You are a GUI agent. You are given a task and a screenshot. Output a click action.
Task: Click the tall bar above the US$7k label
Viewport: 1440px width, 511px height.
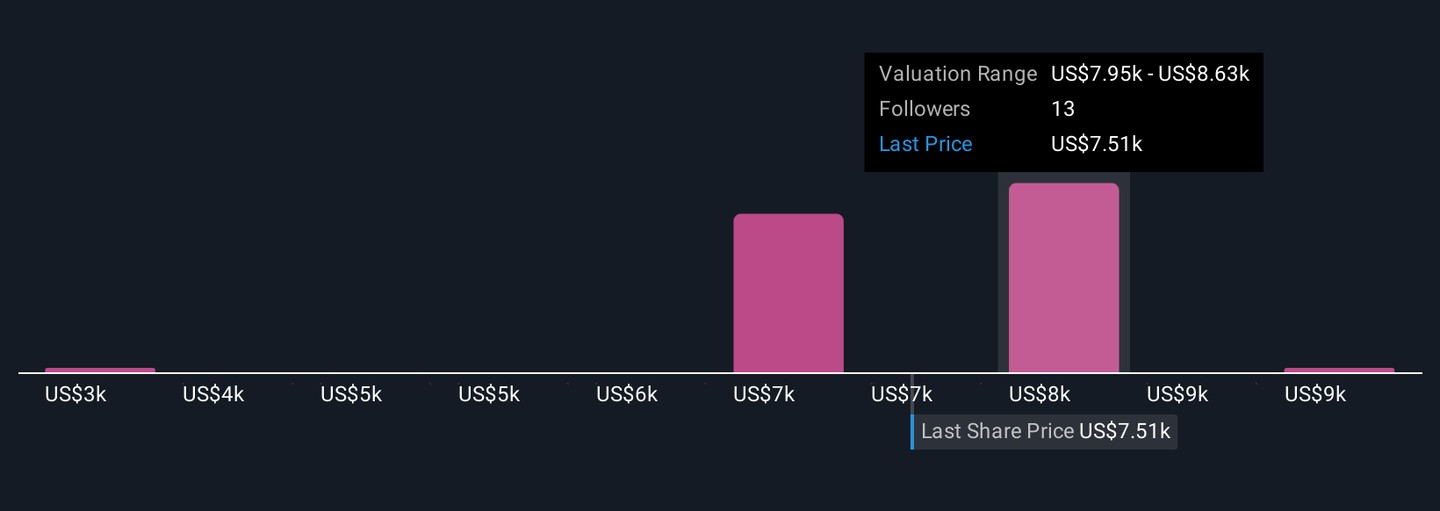coord(788,293)
